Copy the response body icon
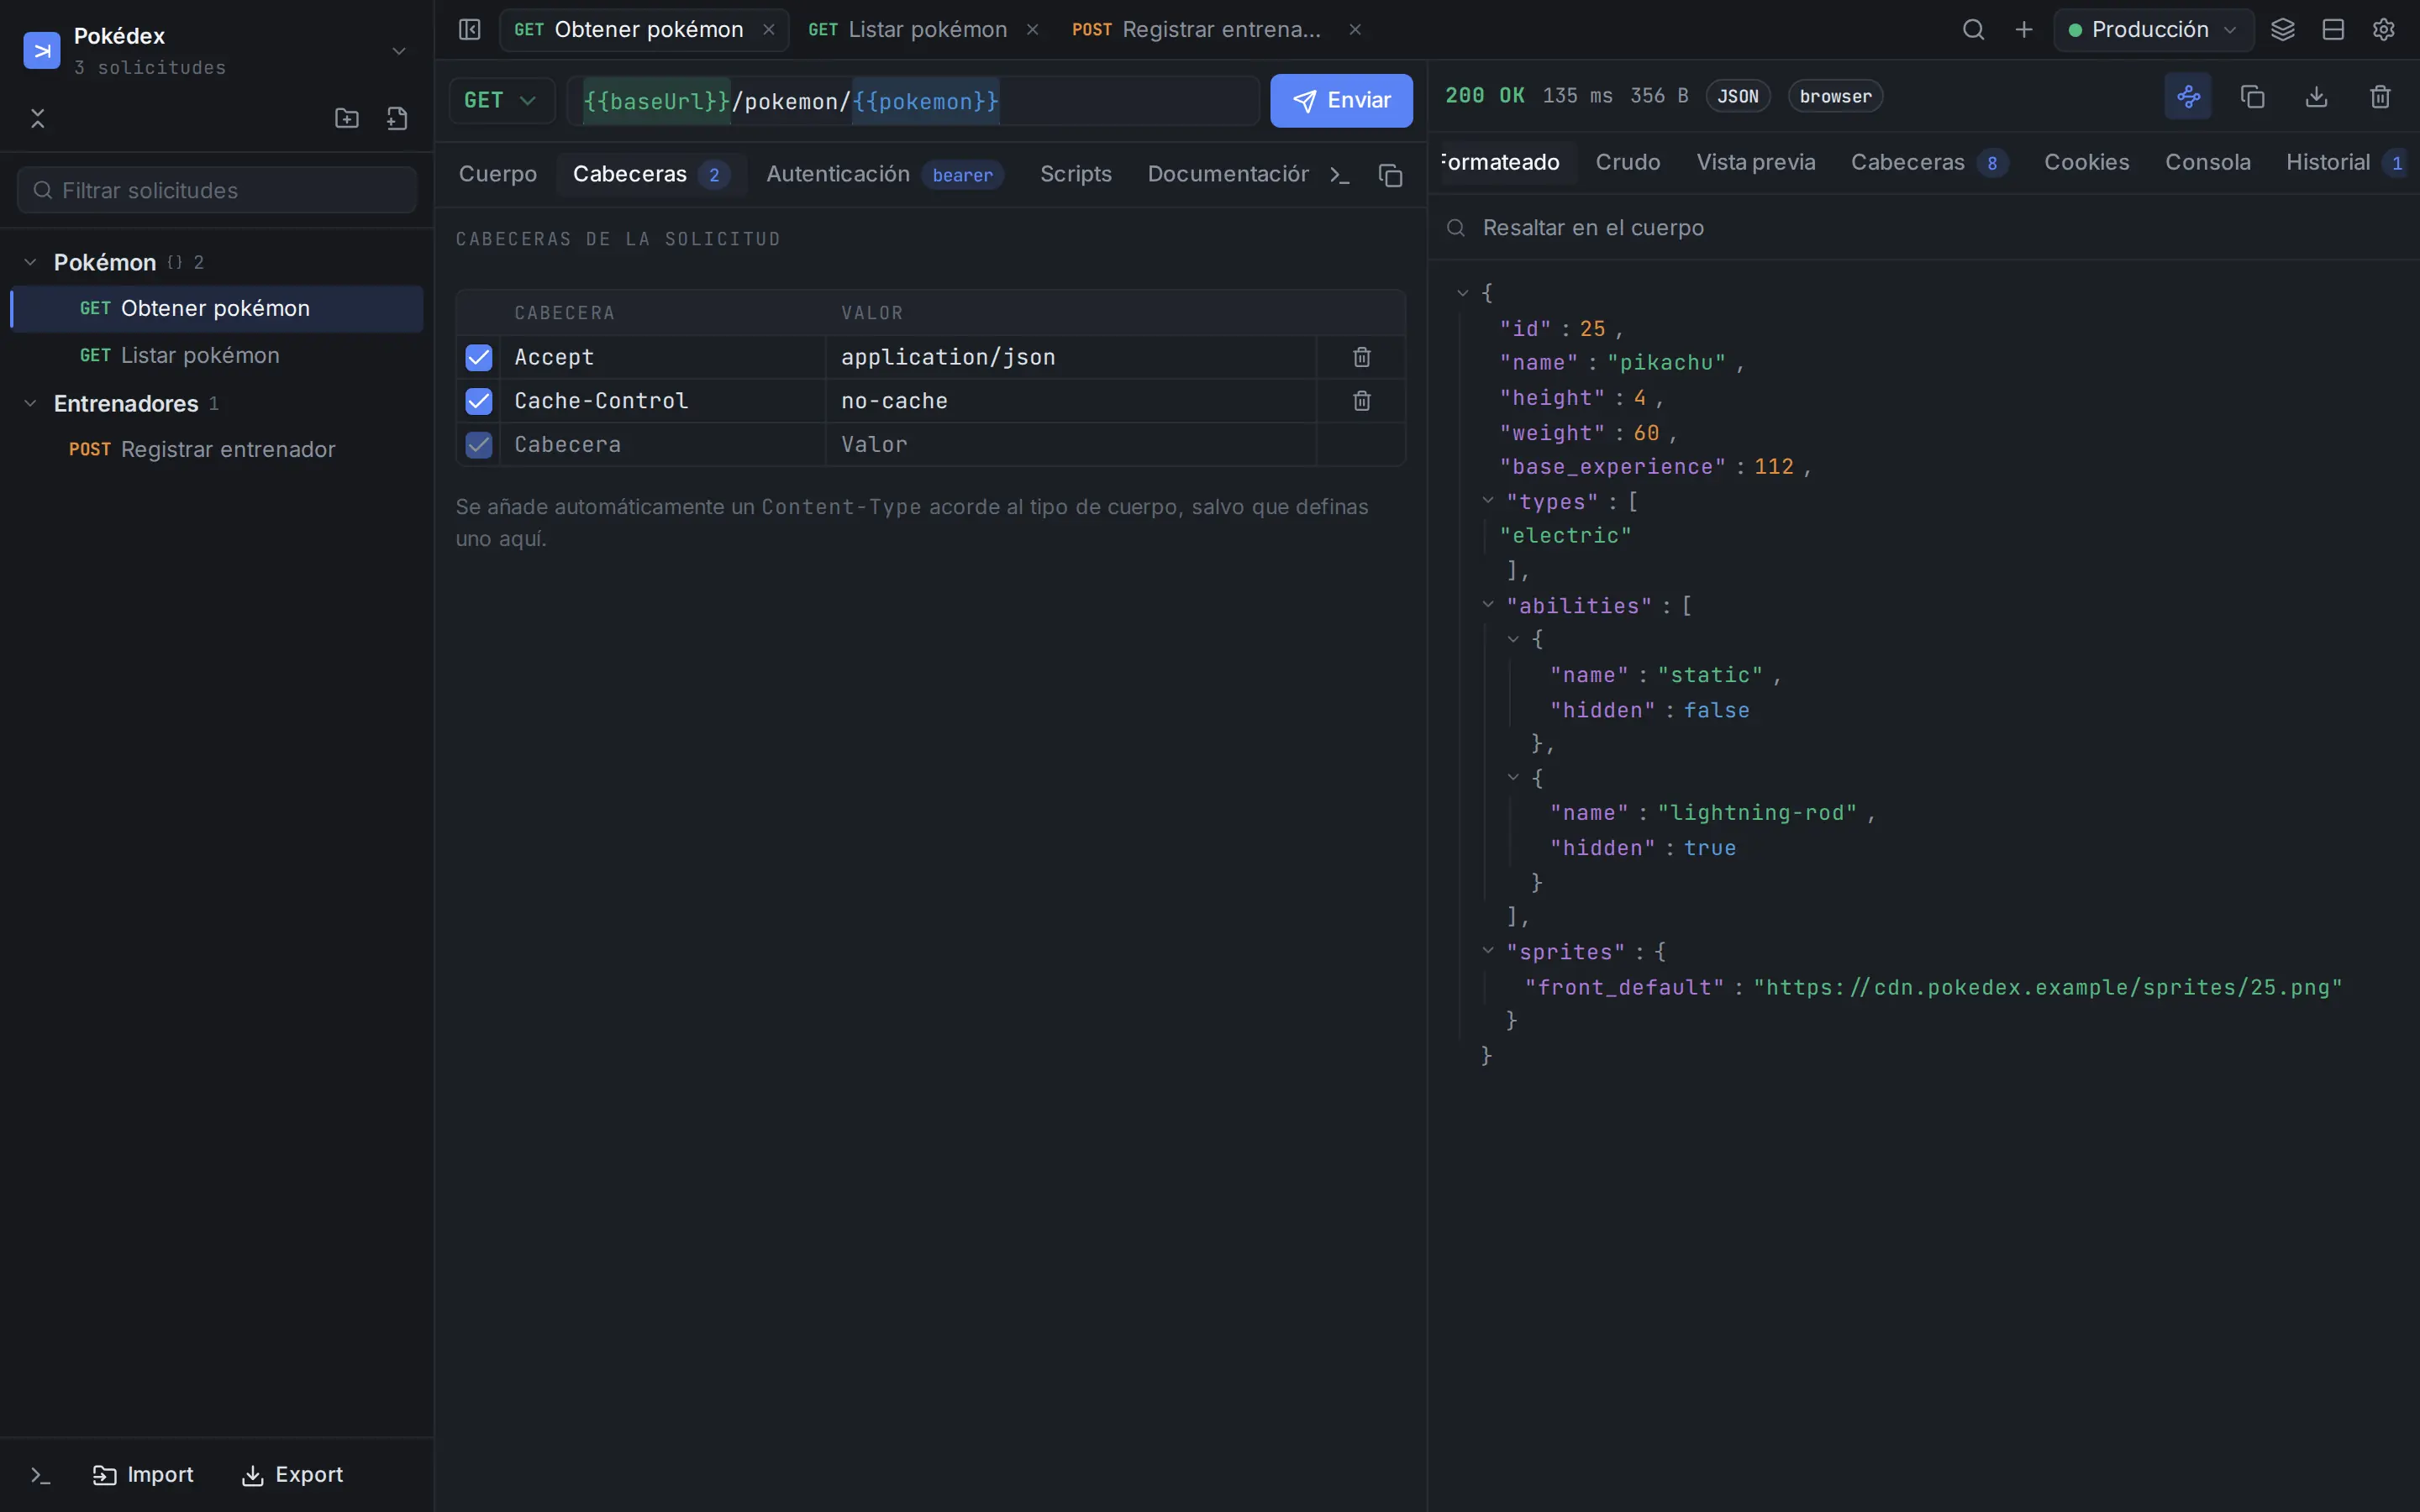2420x1512 pixels. pos(2252,96)
